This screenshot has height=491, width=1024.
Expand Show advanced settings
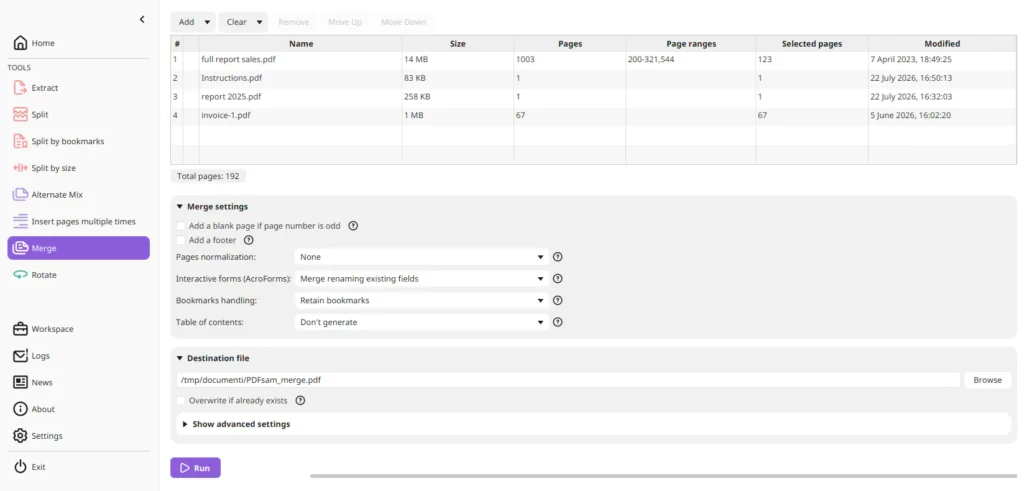(241, 424)
